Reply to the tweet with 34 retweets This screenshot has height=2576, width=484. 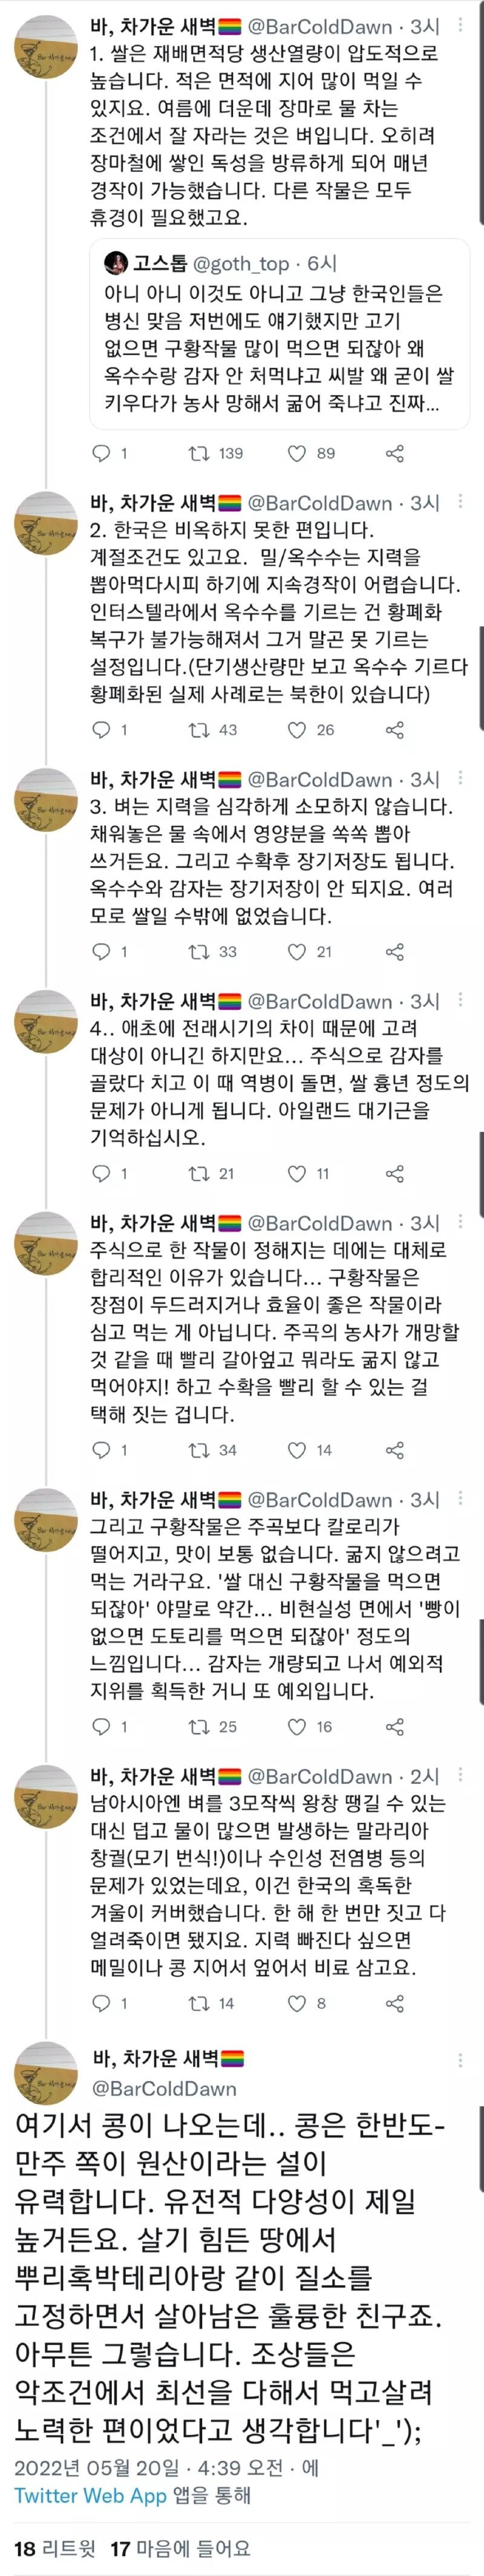102,1450
